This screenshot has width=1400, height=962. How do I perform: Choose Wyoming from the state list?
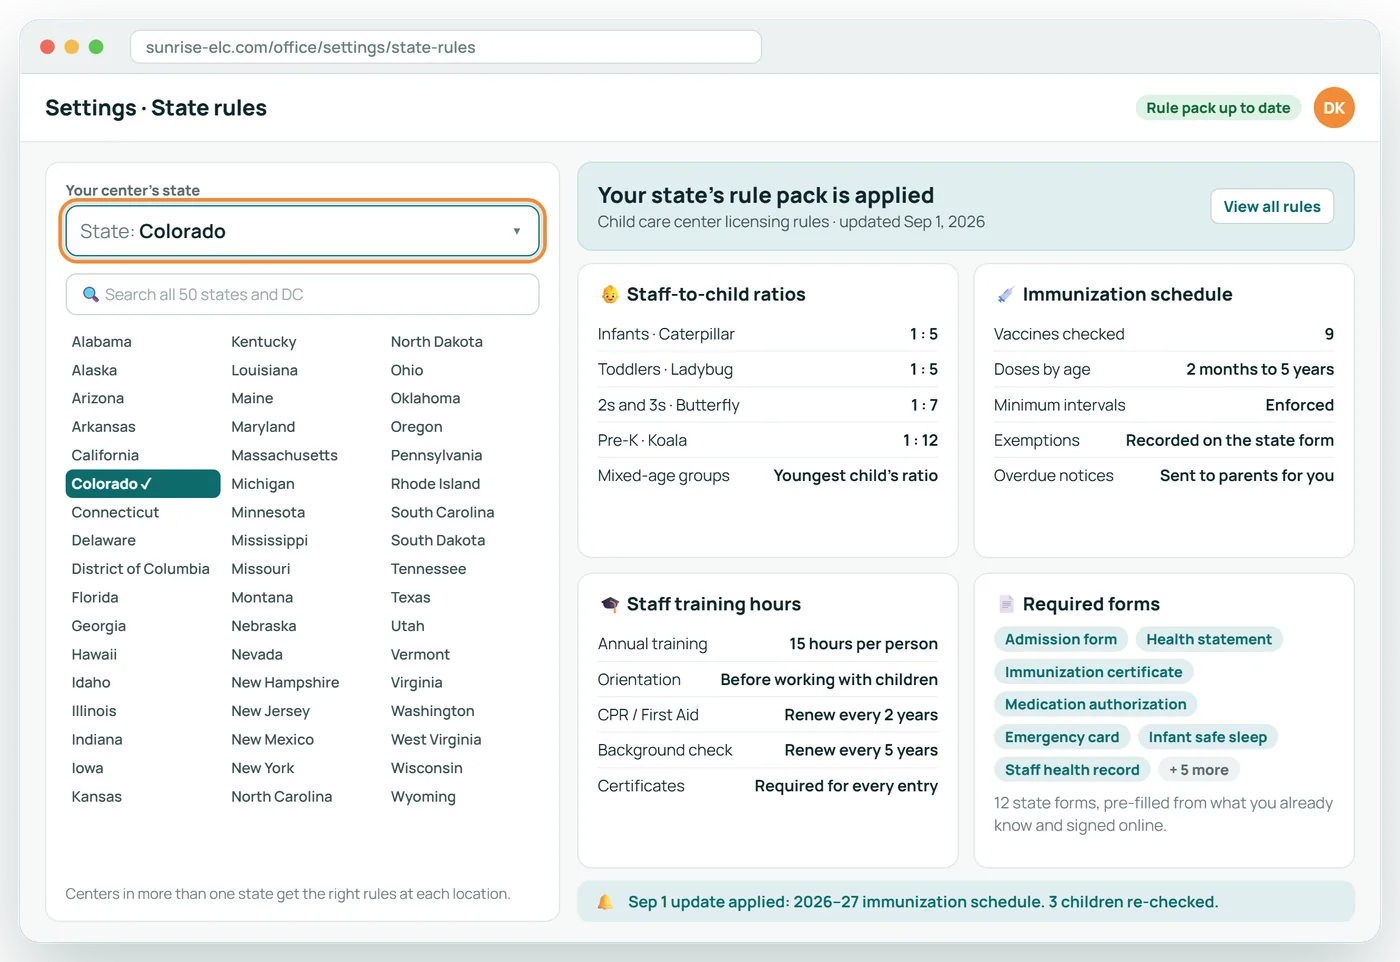coord(423,796)
